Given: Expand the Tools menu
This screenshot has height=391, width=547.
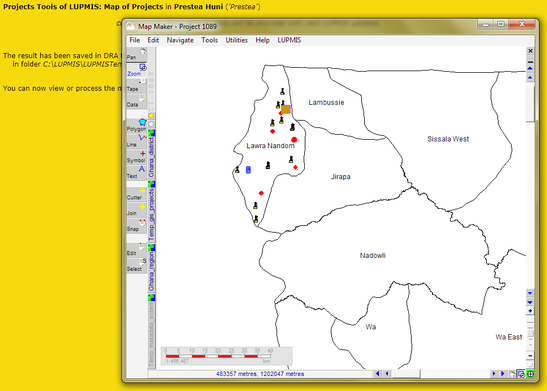Looking at the screenshot, I should pos(209,40).
